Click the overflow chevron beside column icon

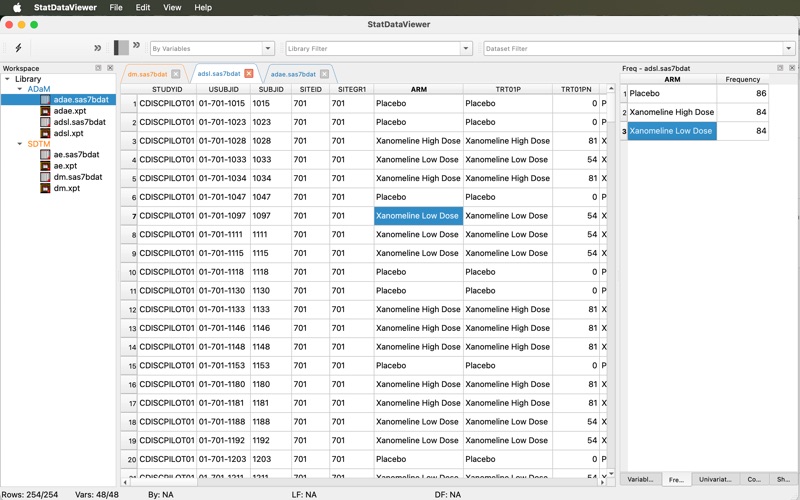coord(136,45)
